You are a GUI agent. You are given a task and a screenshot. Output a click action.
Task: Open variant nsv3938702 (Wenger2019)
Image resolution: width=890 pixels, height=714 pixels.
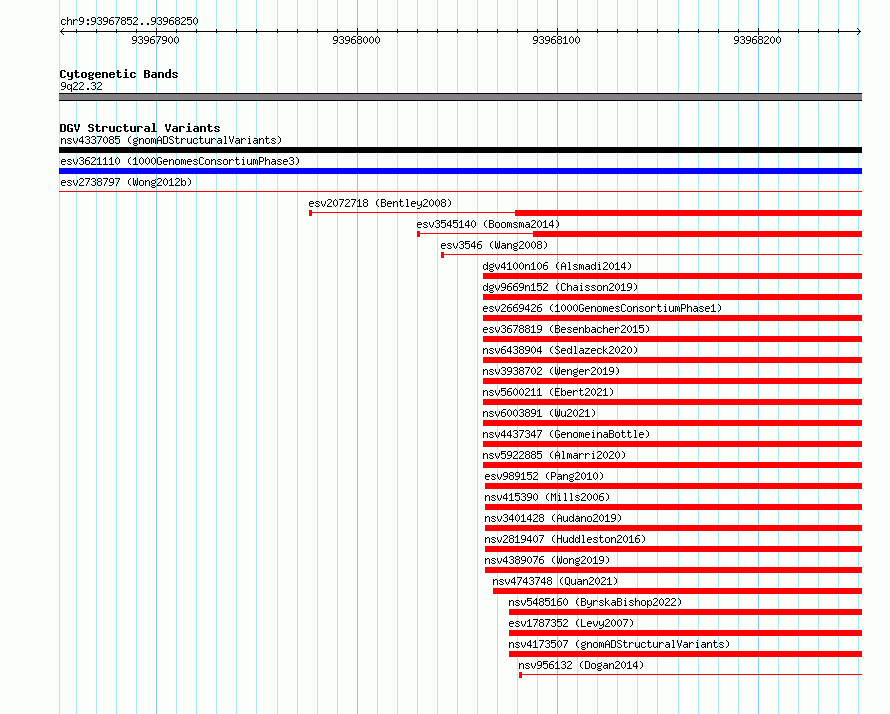pyautogui.click(x=551, y=371)
